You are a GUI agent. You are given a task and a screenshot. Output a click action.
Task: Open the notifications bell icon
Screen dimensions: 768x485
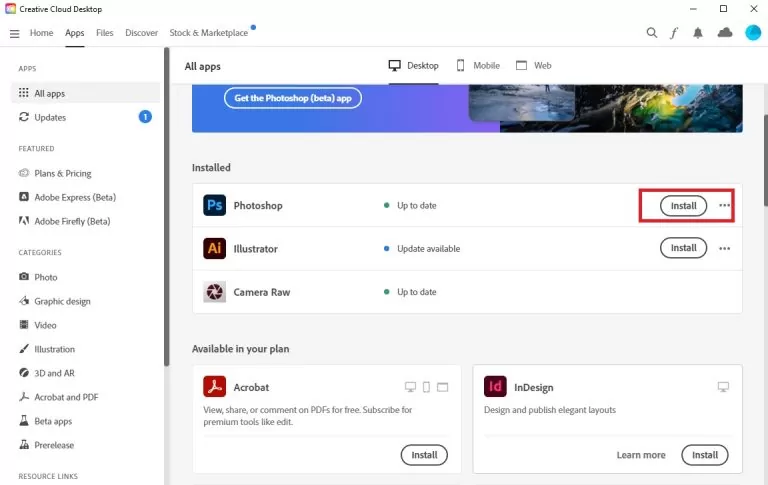(698, 33)
